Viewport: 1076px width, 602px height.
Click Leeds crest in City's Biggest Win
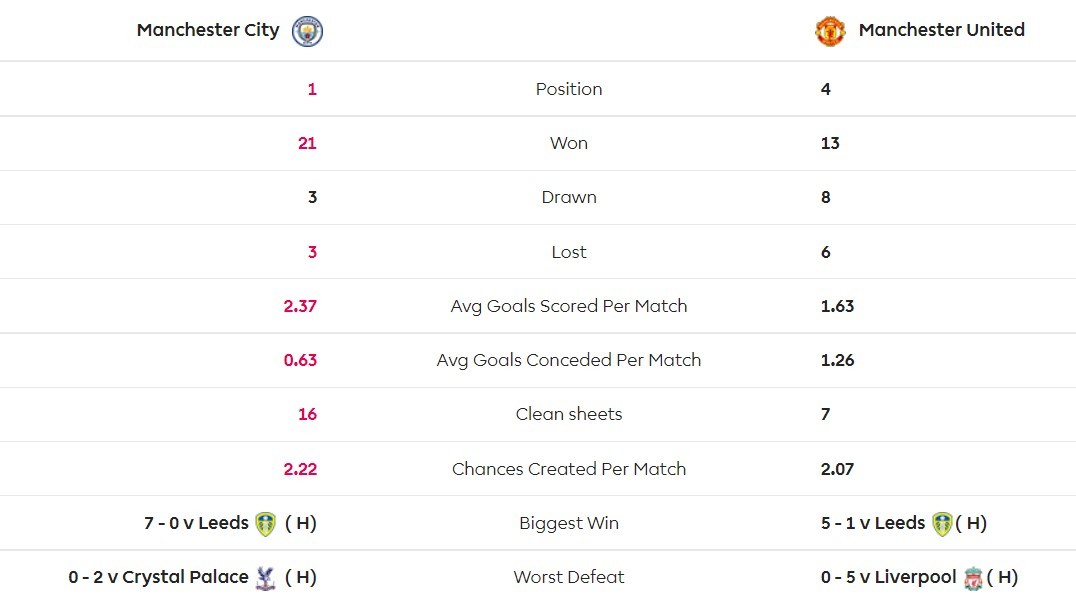point(265,524)
